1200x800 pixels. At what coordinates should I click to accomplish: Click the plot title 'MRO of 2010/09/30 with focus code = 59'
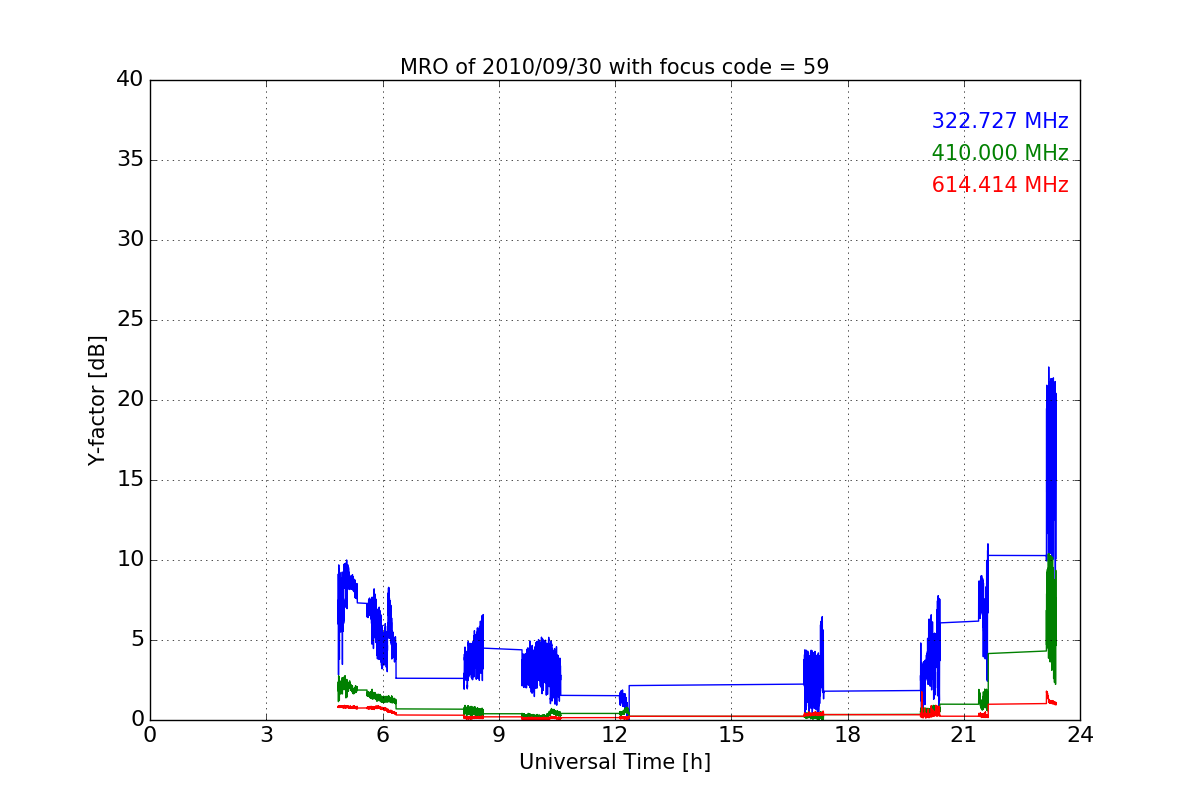[614, 67]
